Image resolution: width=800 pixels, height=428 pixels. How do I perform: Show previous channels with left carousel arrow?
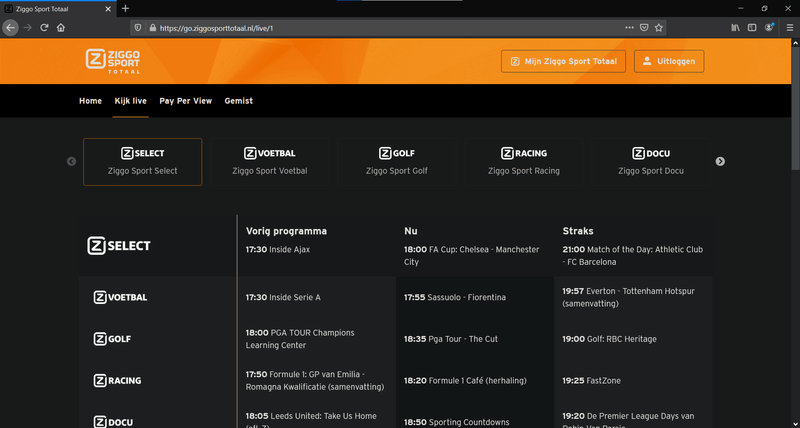click(x=71, y=161)
